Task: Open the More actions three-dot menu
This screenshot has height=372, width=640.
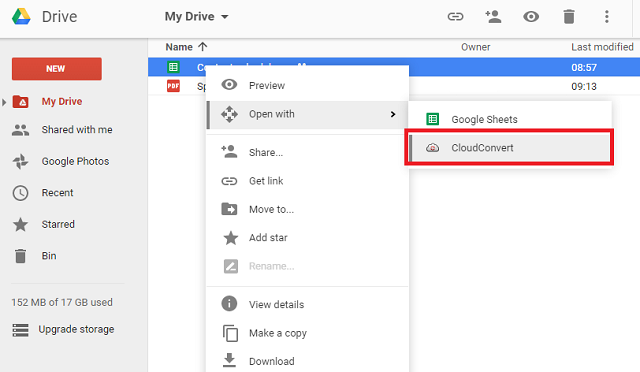Action: pos(607,17)
